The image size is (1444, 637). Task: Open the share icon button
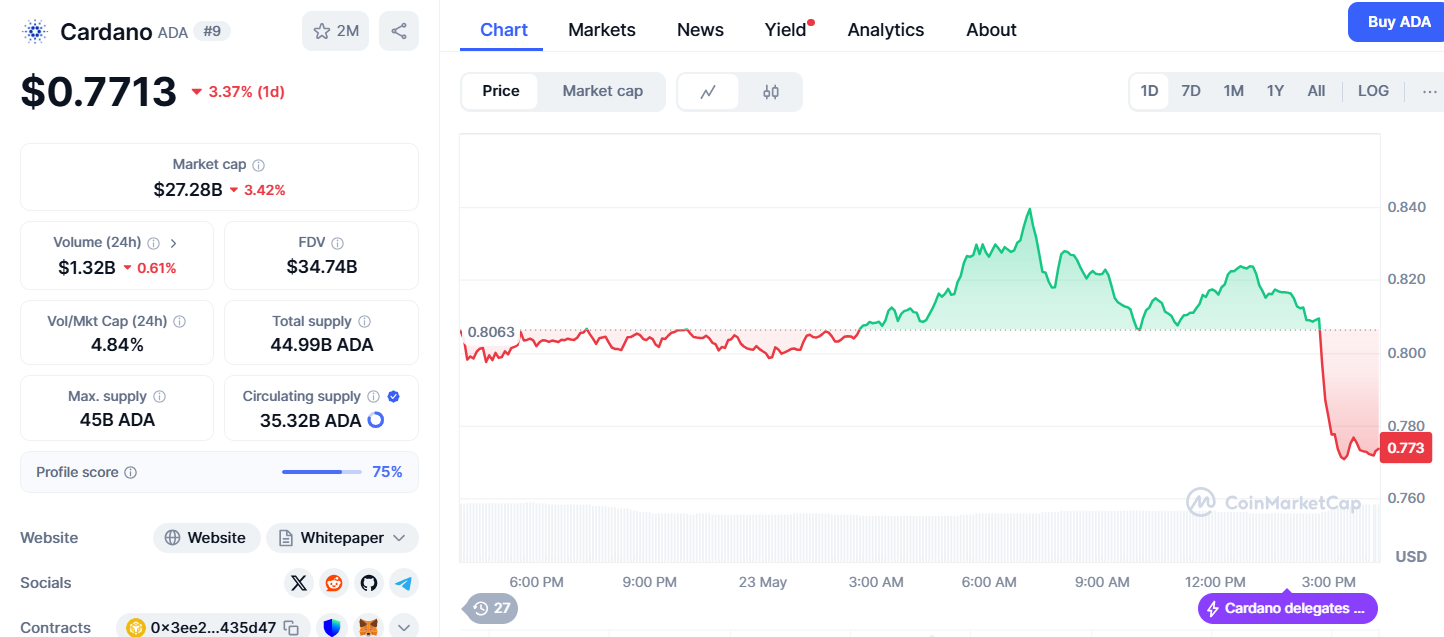pyautogui.click(x=399, y=31)
